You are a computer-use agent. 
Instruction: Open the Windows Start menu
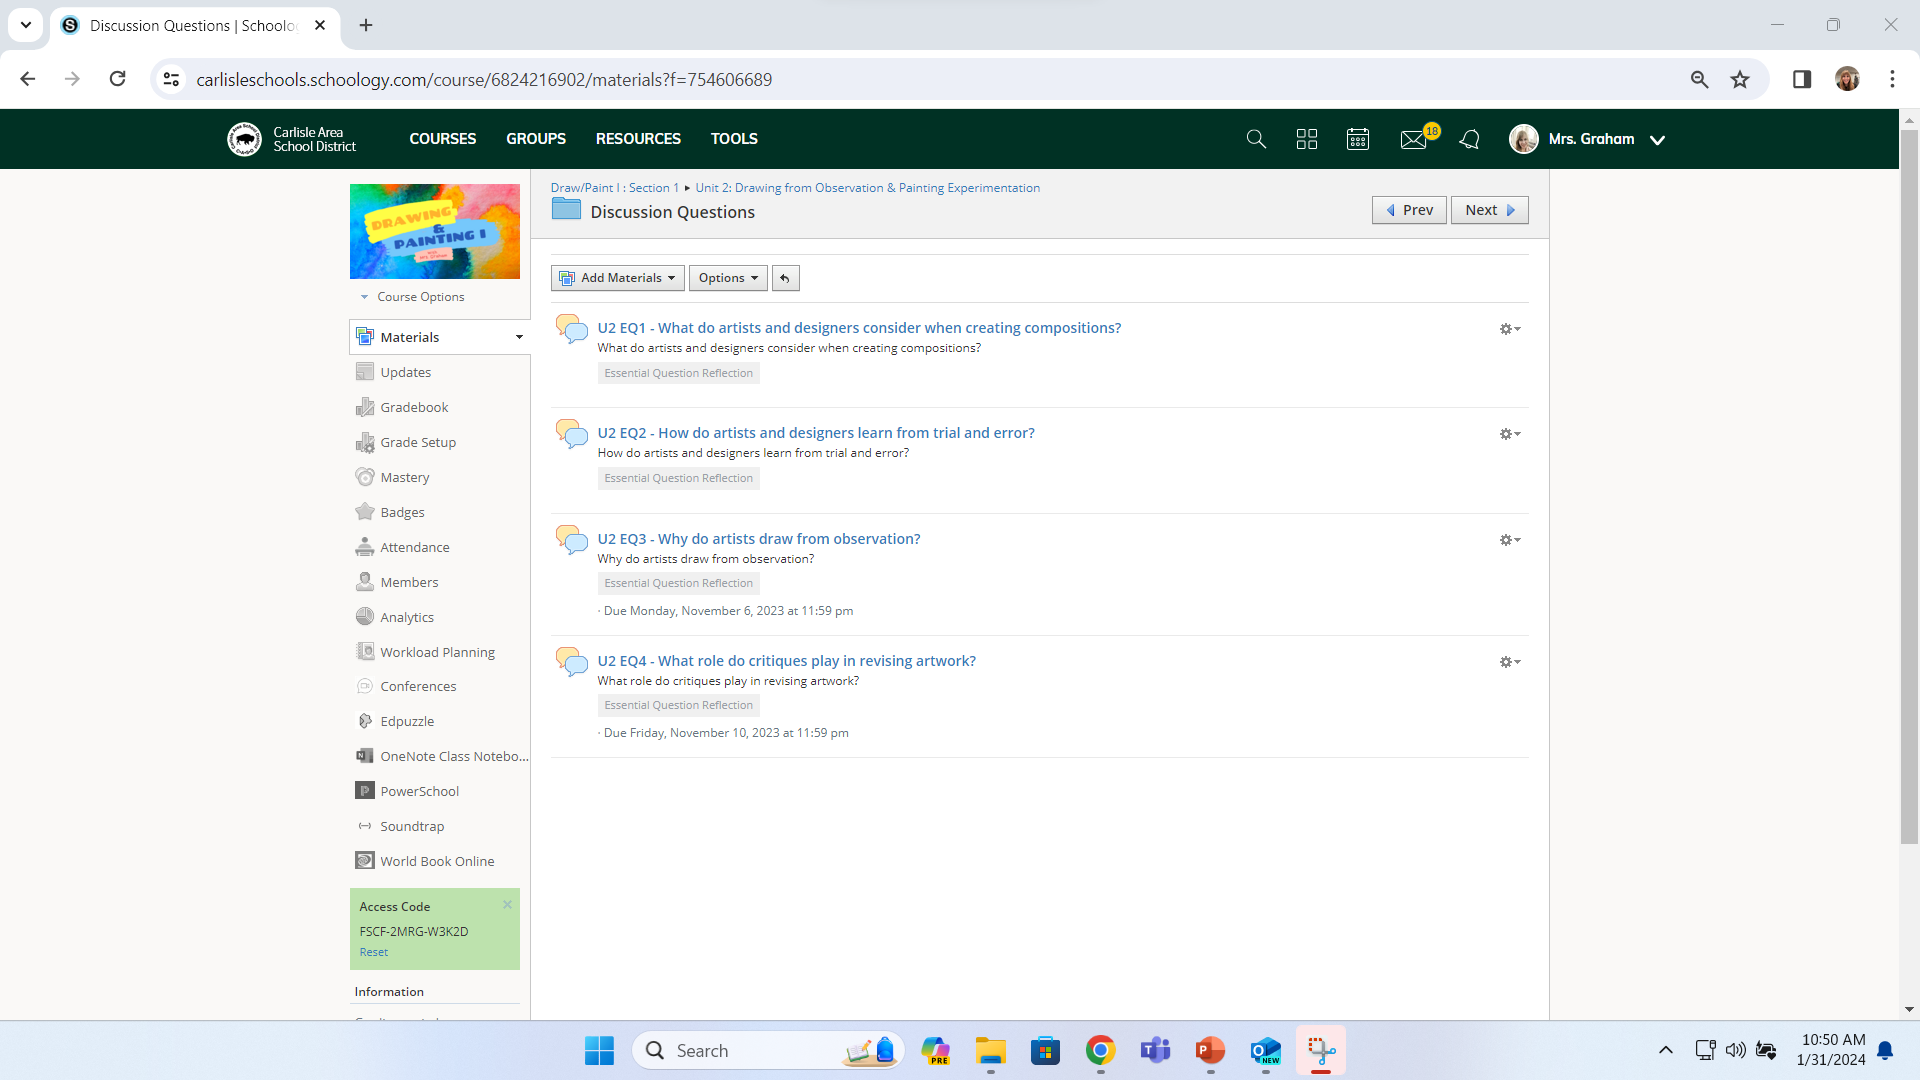click(599, 1051)
